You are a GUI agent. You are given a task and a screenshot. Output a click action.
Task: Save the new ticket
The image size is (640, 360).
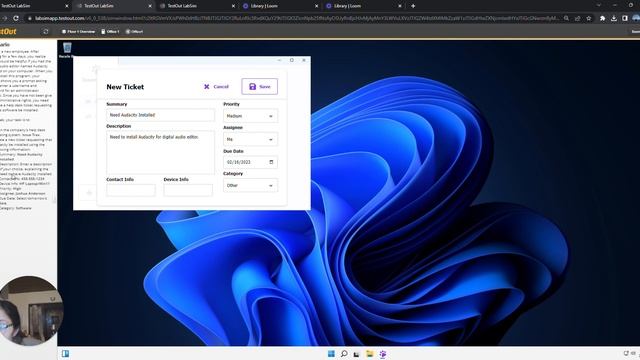[x=260, y=87]
